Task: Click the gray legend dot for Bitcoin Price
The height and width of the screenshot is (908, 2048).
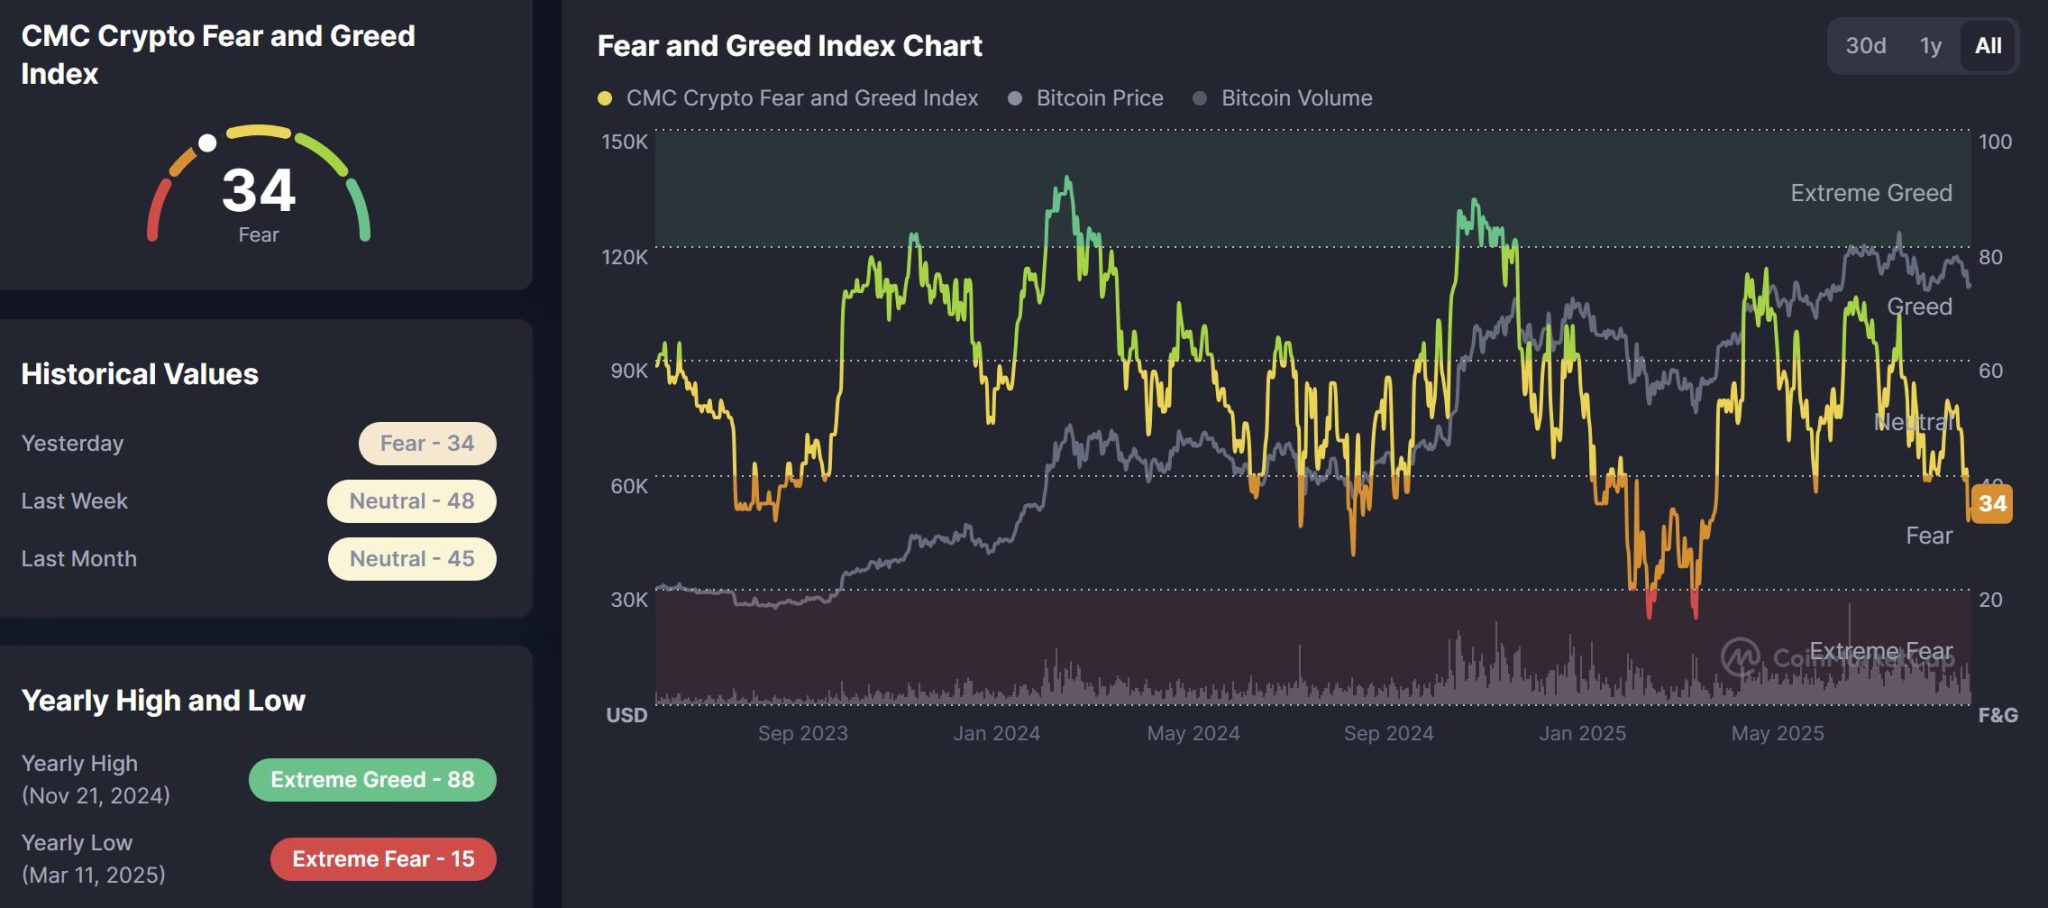Action: pos(1017,97)
